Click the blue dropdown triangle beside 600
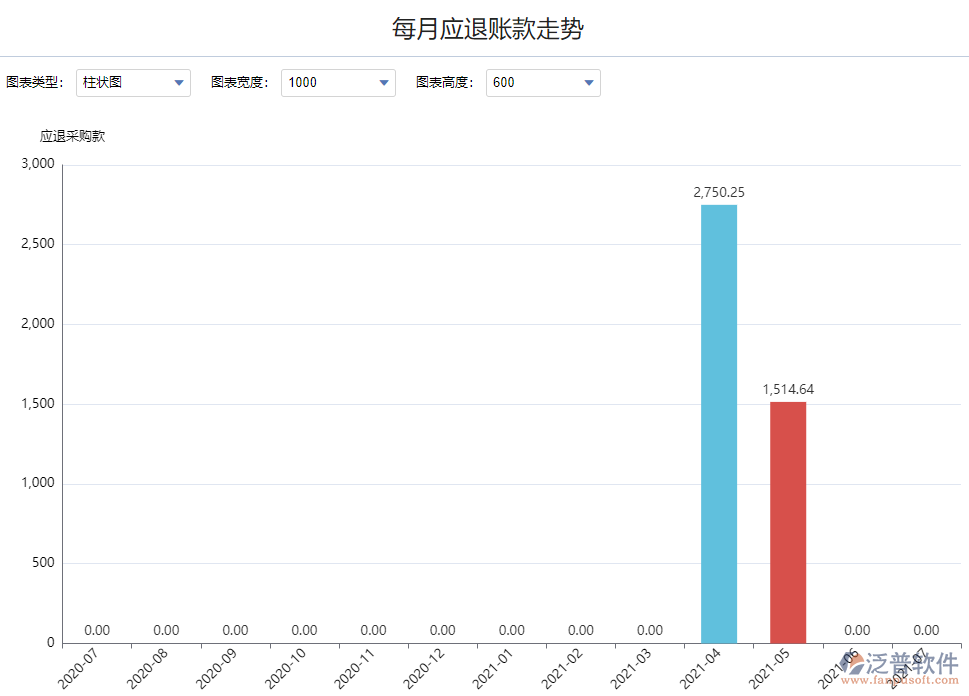The image size is (969, 696). coord(590,83)
